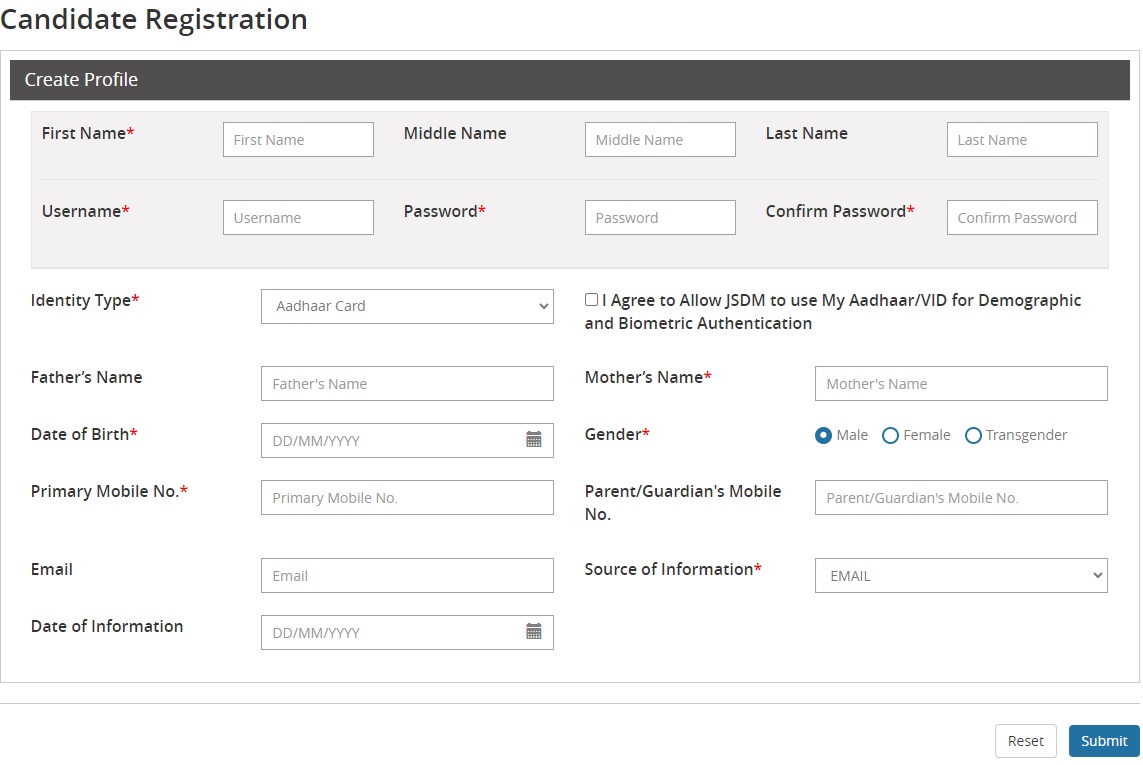The image size is (1143, 765).
Task: Expand the Source of Information dropdown
Action: pos(960,575)
